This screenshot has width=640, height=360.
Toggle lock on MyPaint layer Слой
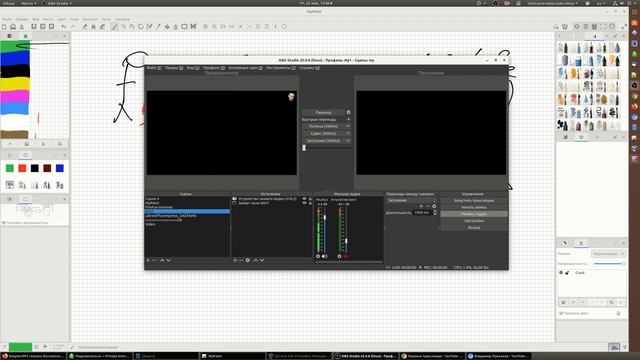click(567, 273)
